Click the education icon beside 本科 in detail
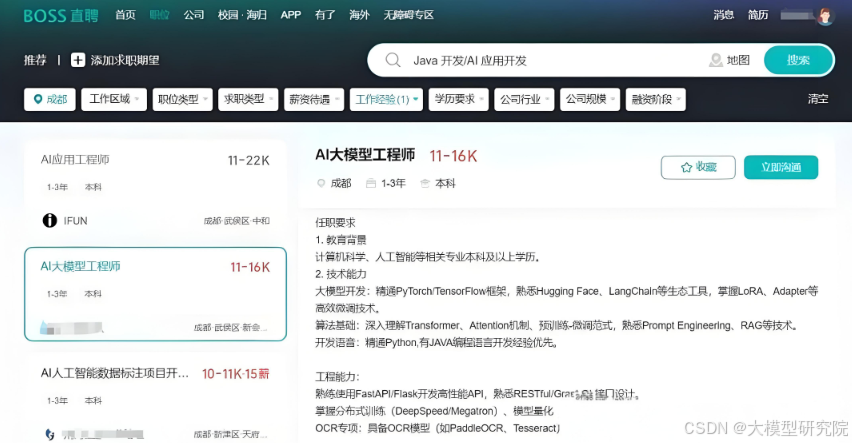The image size is (852, 443). click(x=425, y=183)
